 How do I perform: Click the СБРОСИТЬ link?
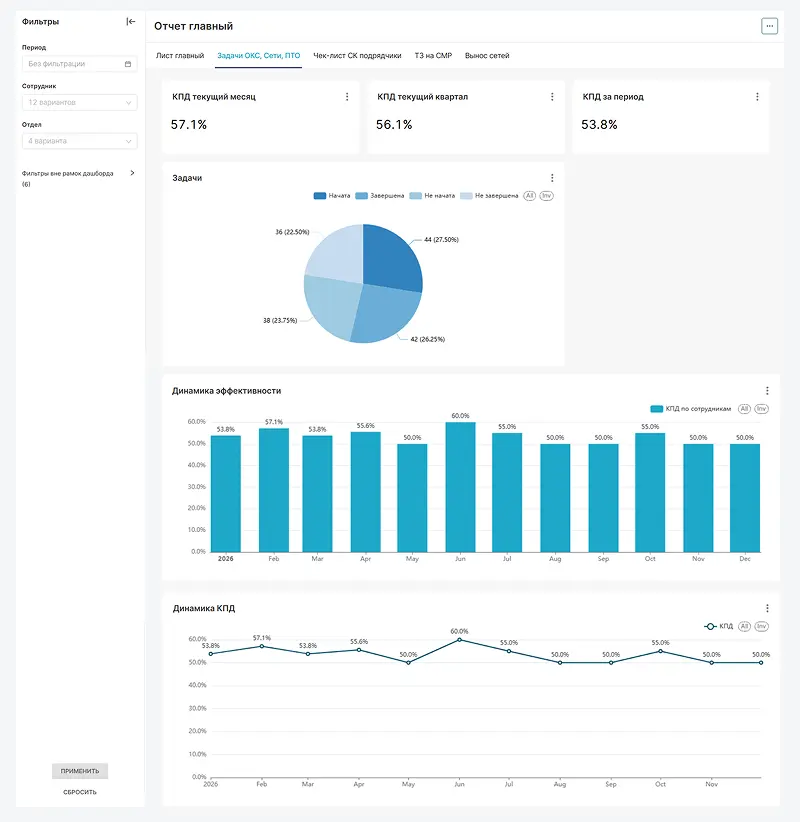(80, 792)
